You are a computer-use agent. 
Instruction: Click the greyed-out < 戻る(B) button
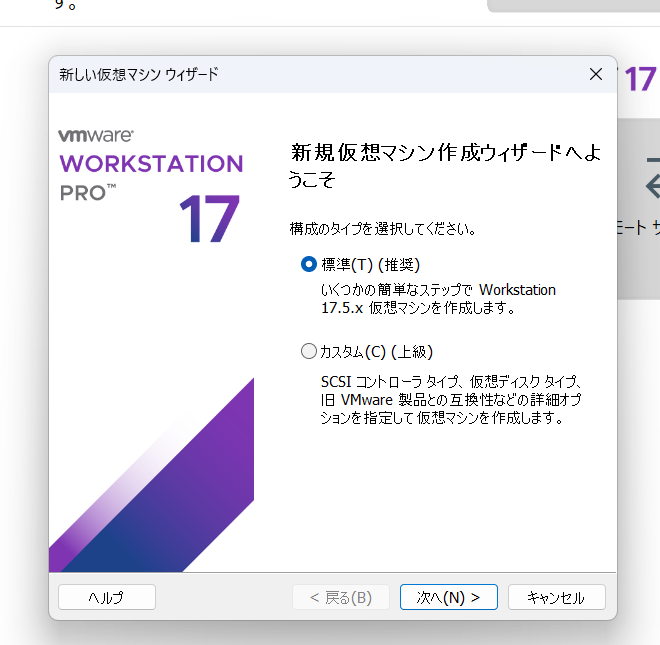click(340, 597)
